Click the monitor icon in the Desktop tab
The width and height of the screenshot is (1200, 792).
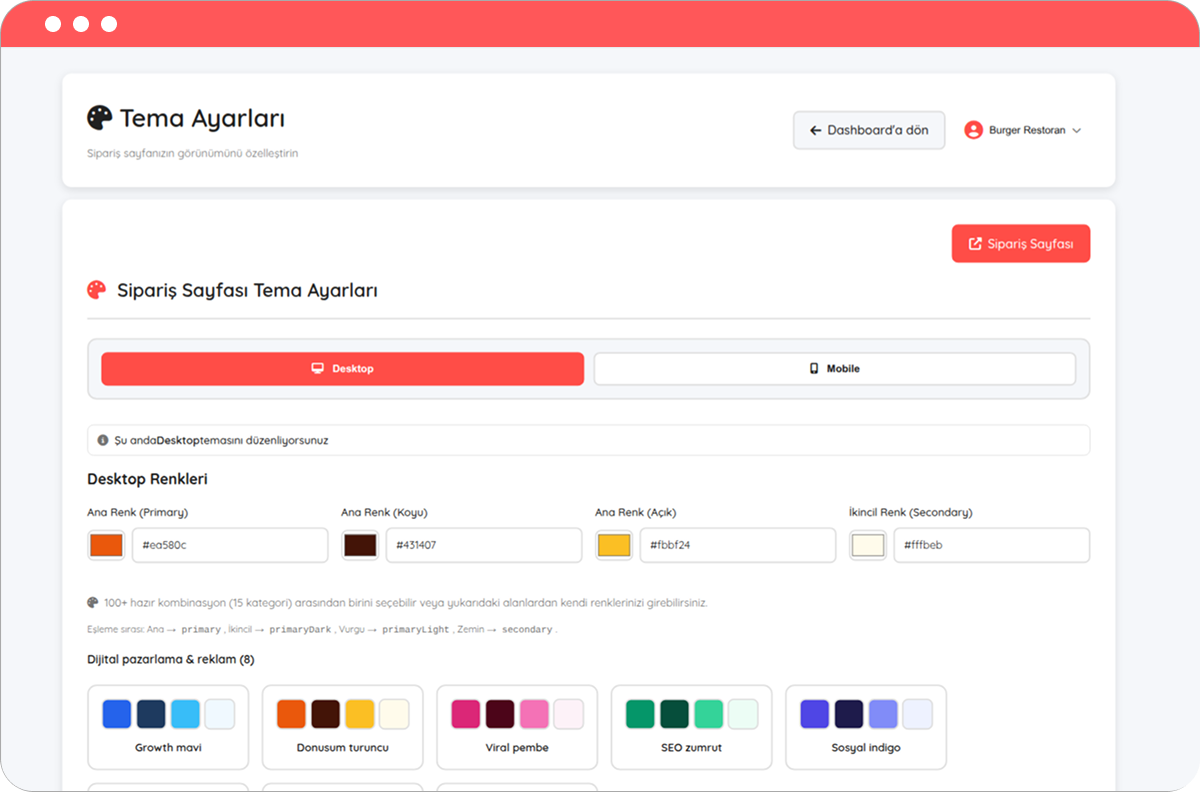318,369
